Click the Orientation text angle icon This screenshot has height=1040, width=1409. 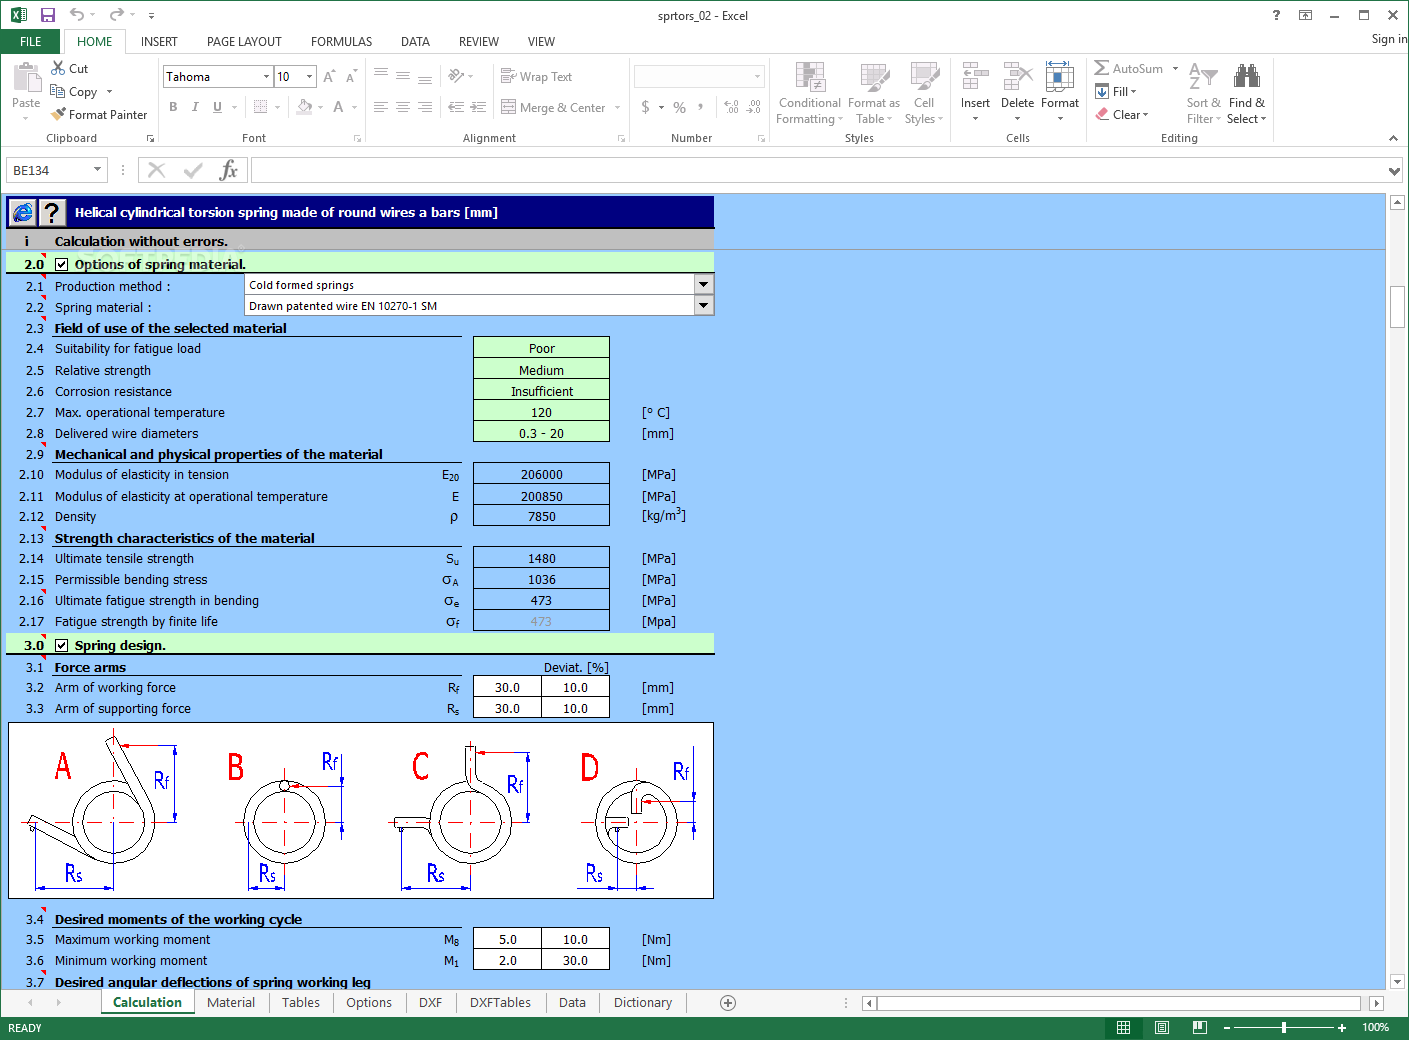[x=456, y=76]
